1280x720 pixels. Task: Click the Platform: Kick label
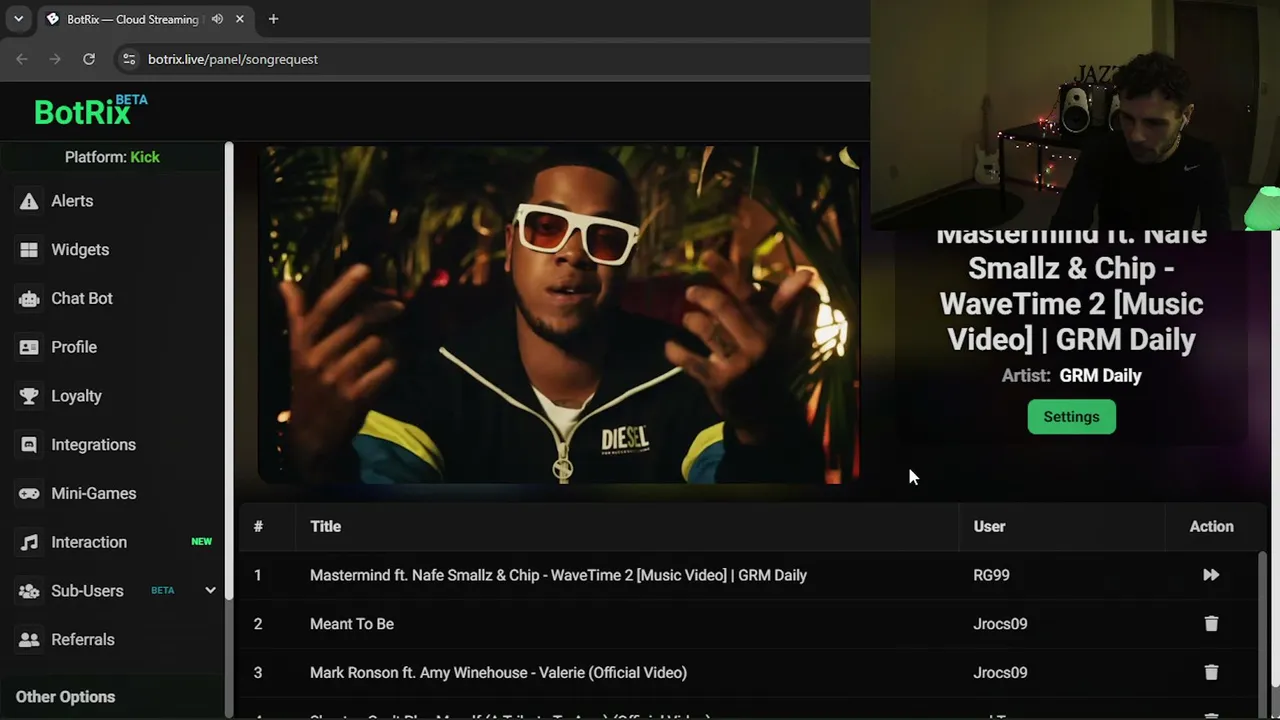pyautogui.click(x=112, y=157)
